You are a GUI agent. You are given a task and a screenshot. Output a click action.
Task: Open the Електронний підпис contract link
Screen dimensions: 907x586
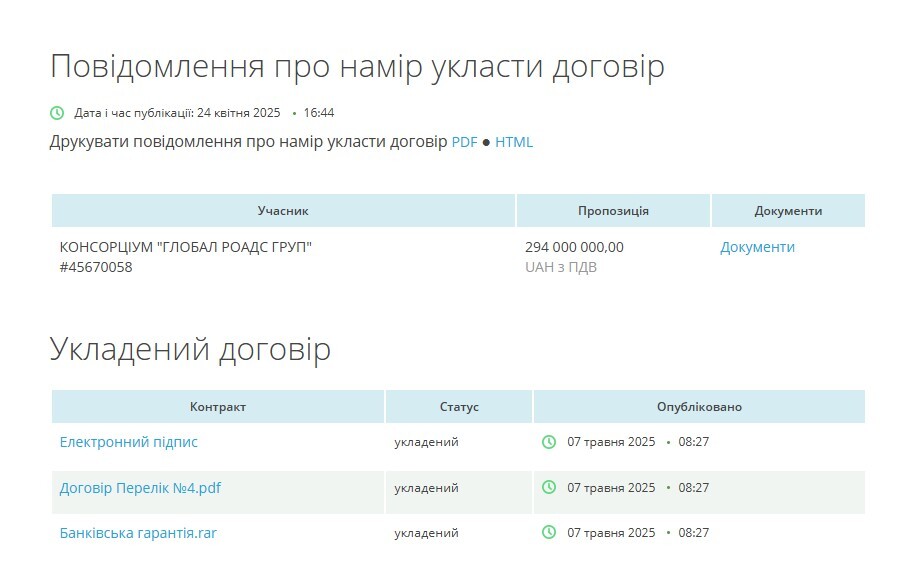point(128,442)
